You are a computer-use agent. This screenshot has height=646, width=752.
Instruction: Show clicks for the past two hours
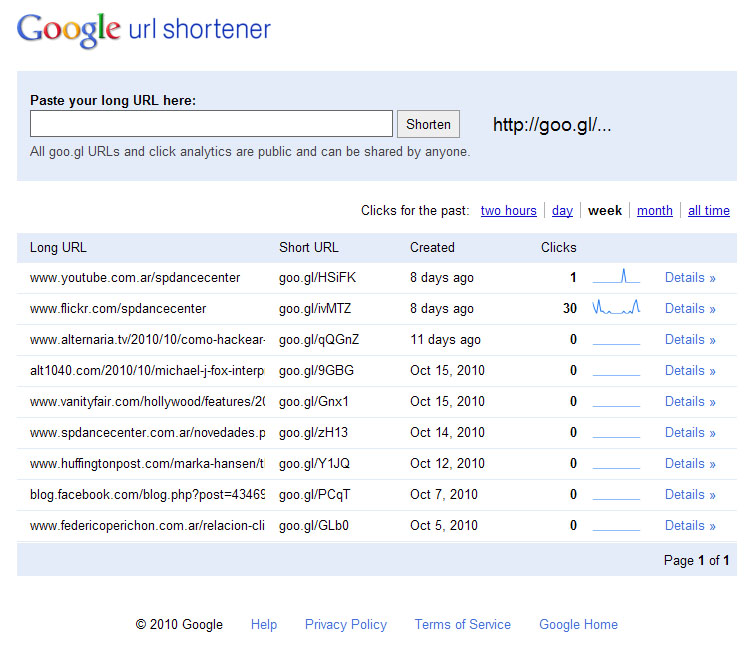[508, 211]
